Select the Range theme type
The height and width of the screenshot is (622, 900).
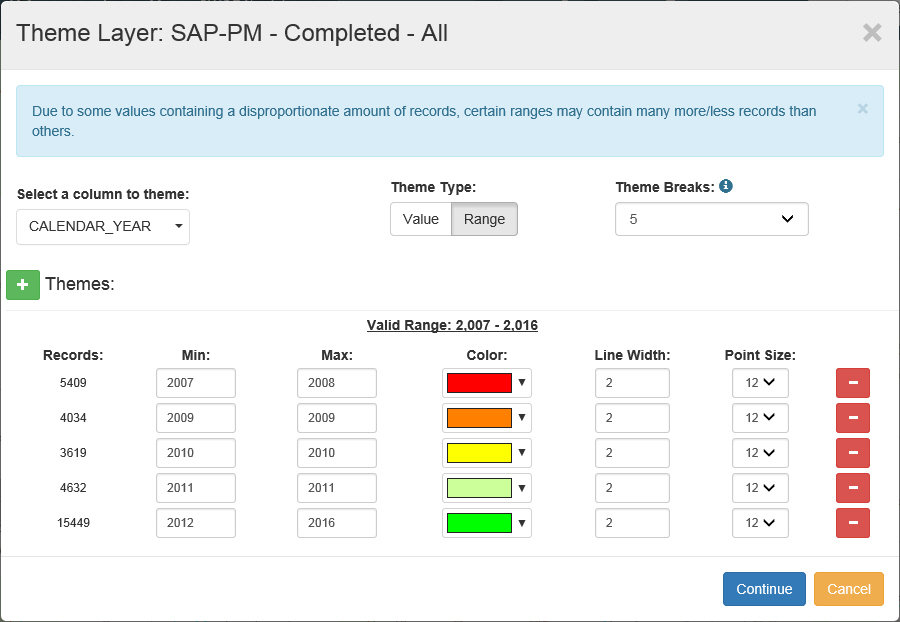[484, 219]
